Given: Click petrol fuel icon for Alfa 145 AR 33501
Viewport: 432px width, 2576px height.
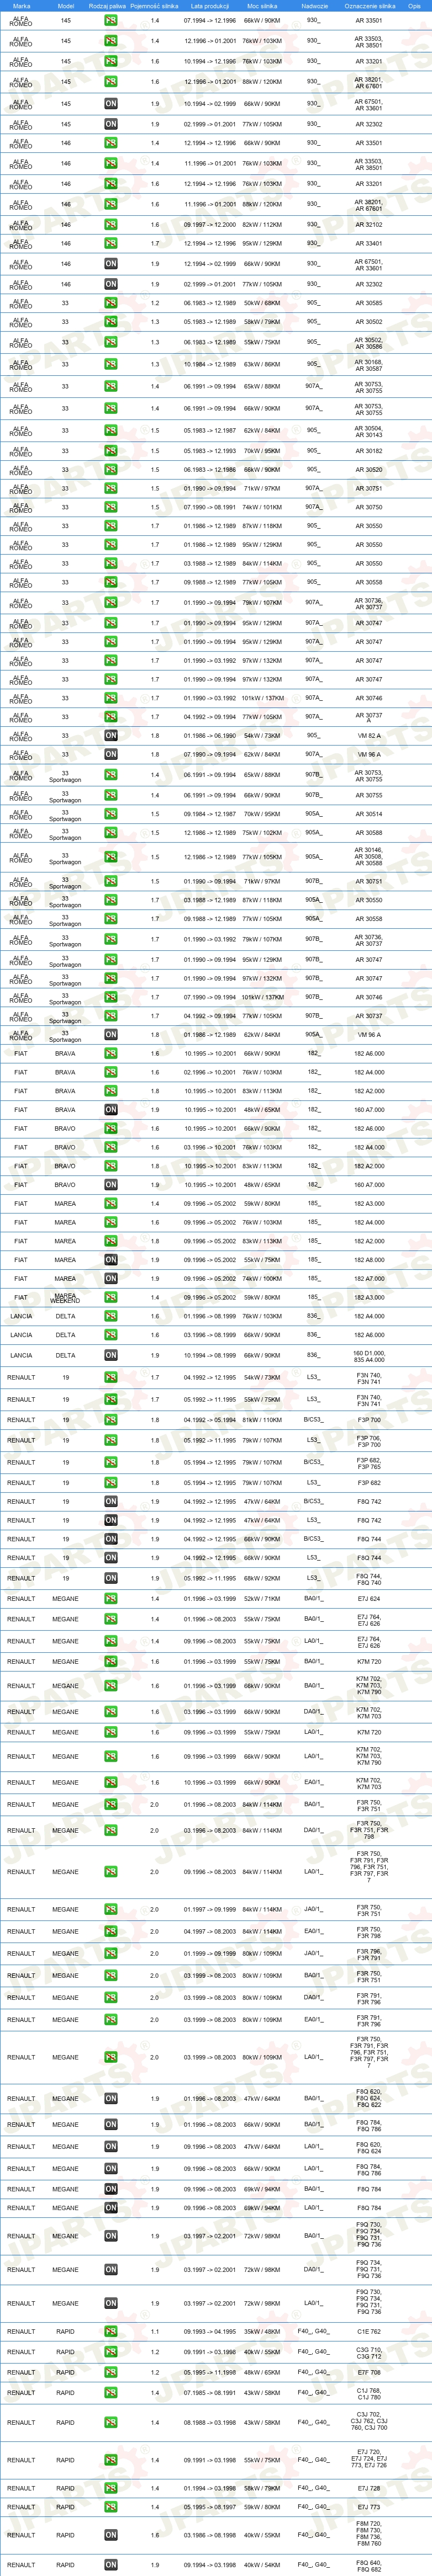Looking at the screenshot, I should (x=111, y=20).
